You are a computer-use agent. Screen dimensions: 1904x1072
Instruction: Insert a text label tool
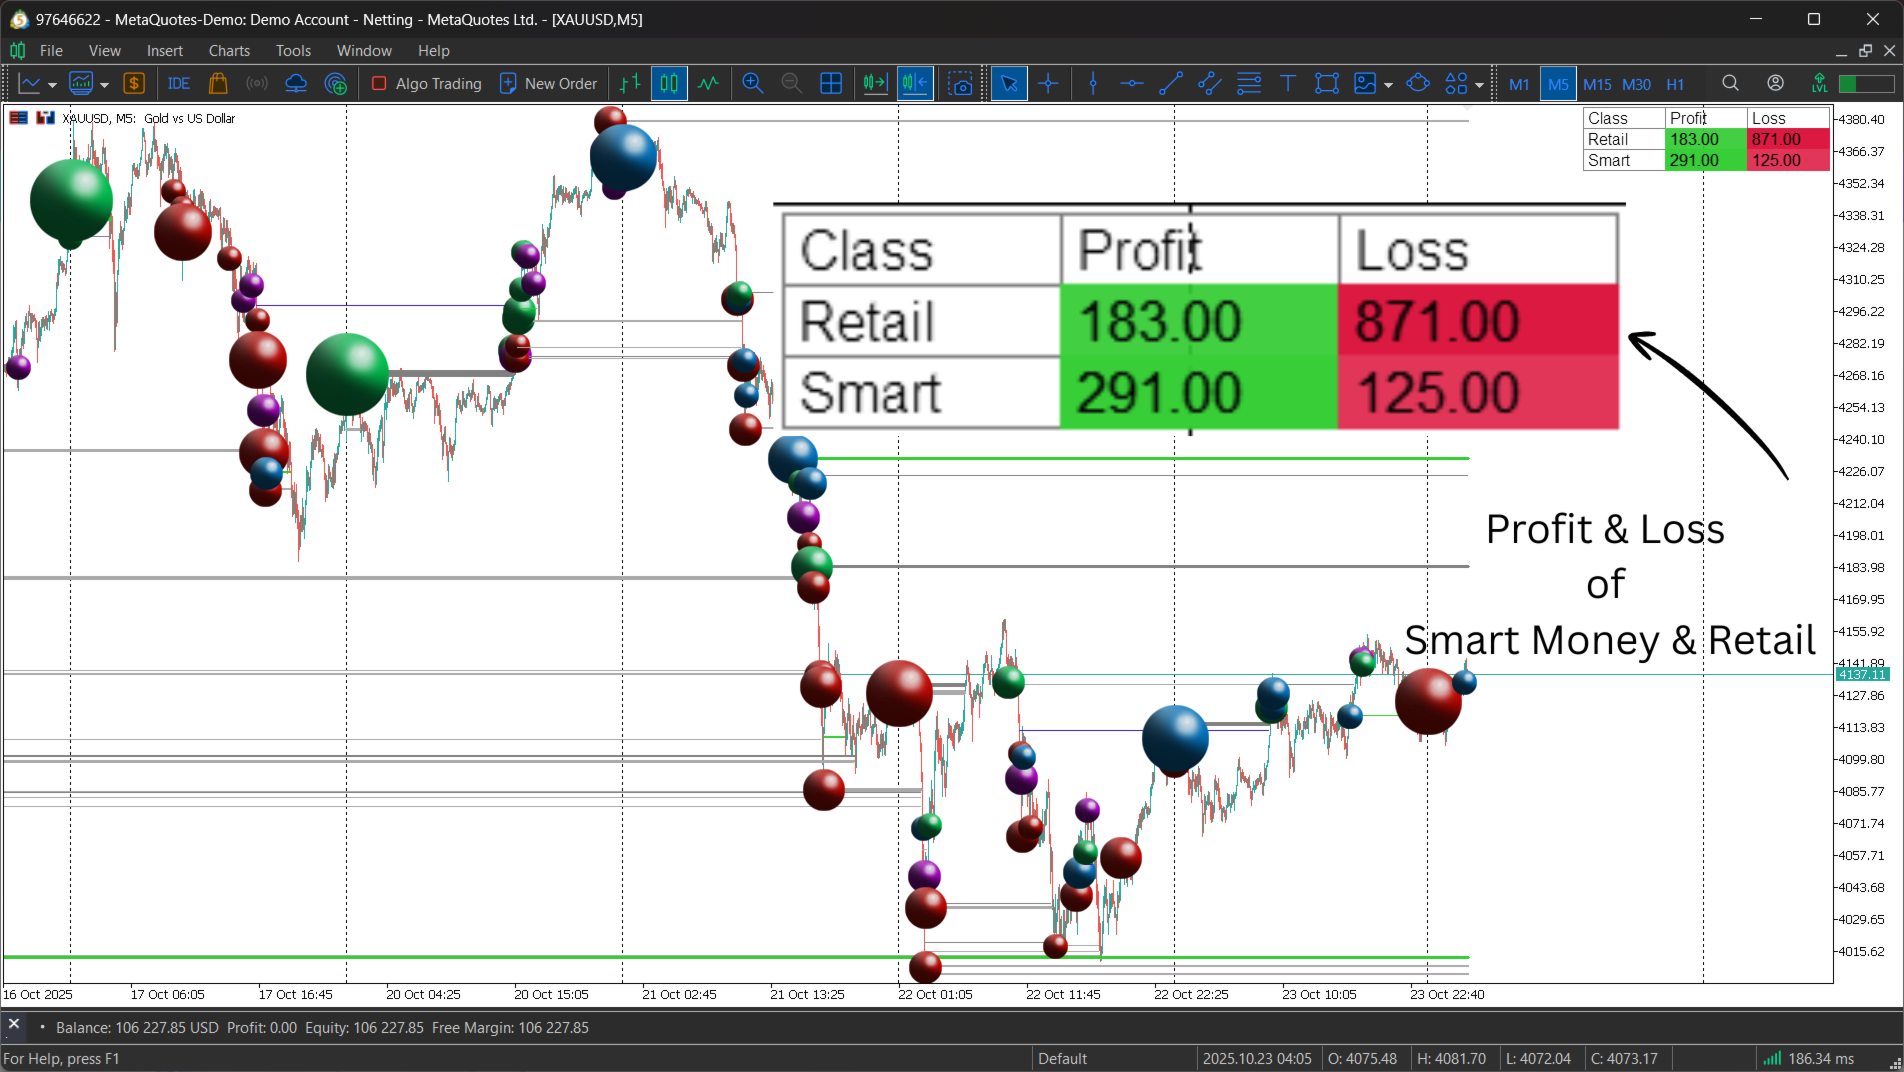click(x=1288, y=84)
